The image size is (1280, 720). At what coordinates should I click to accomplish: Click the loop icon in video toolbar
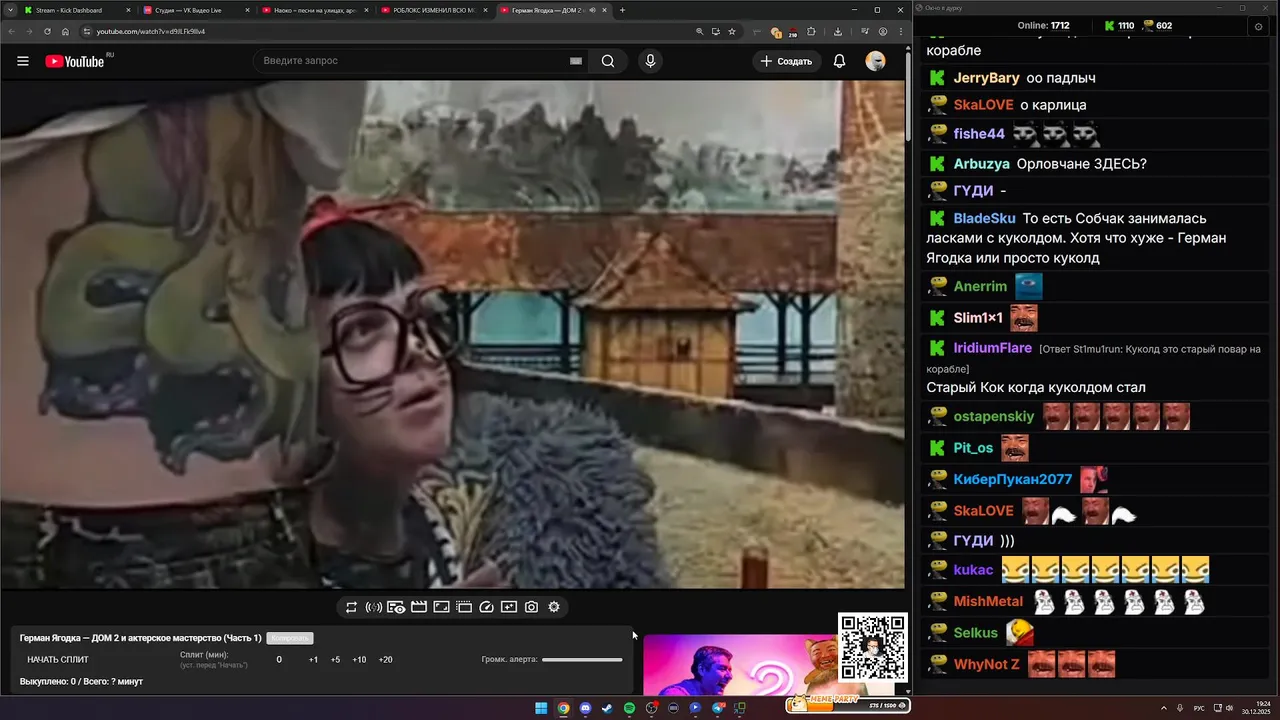point(351,607)
